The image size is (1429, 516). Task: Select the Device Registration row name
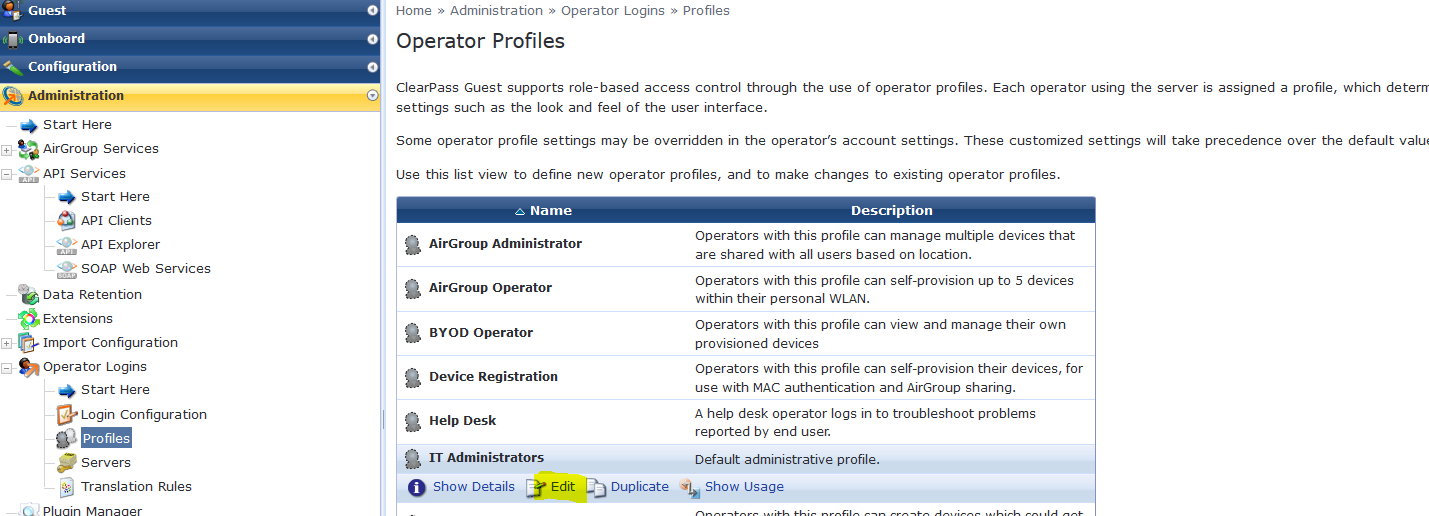(493, 377)
